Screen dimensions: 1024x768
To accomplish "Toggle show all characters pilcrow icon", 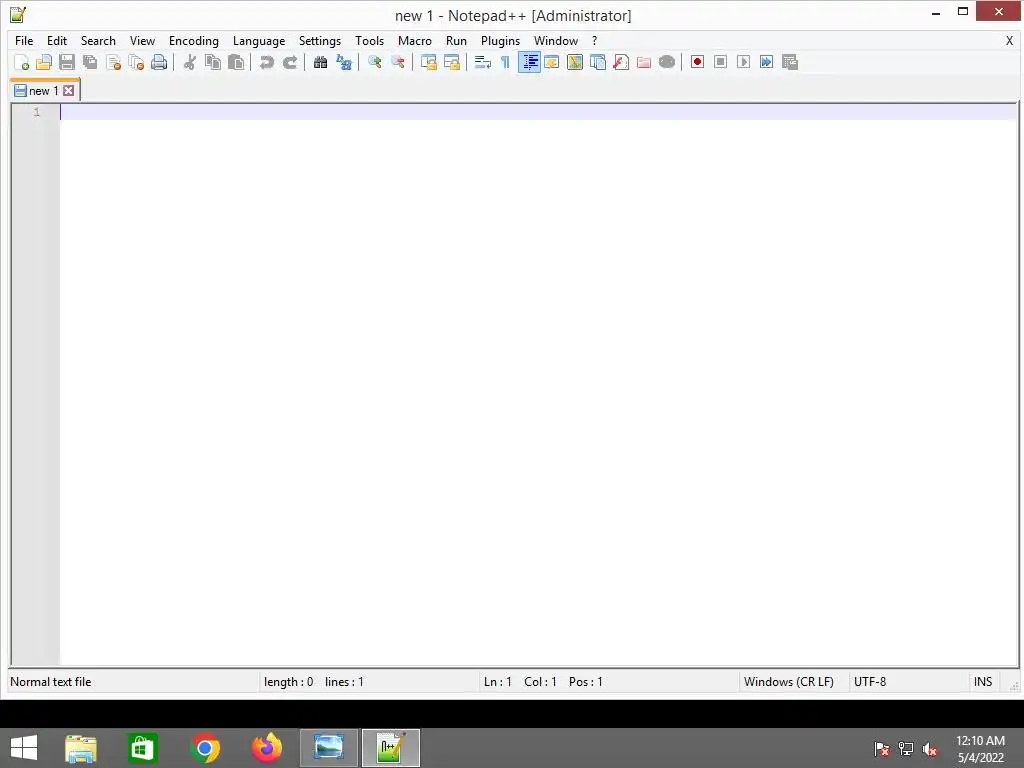I will (x=505, y=62).
